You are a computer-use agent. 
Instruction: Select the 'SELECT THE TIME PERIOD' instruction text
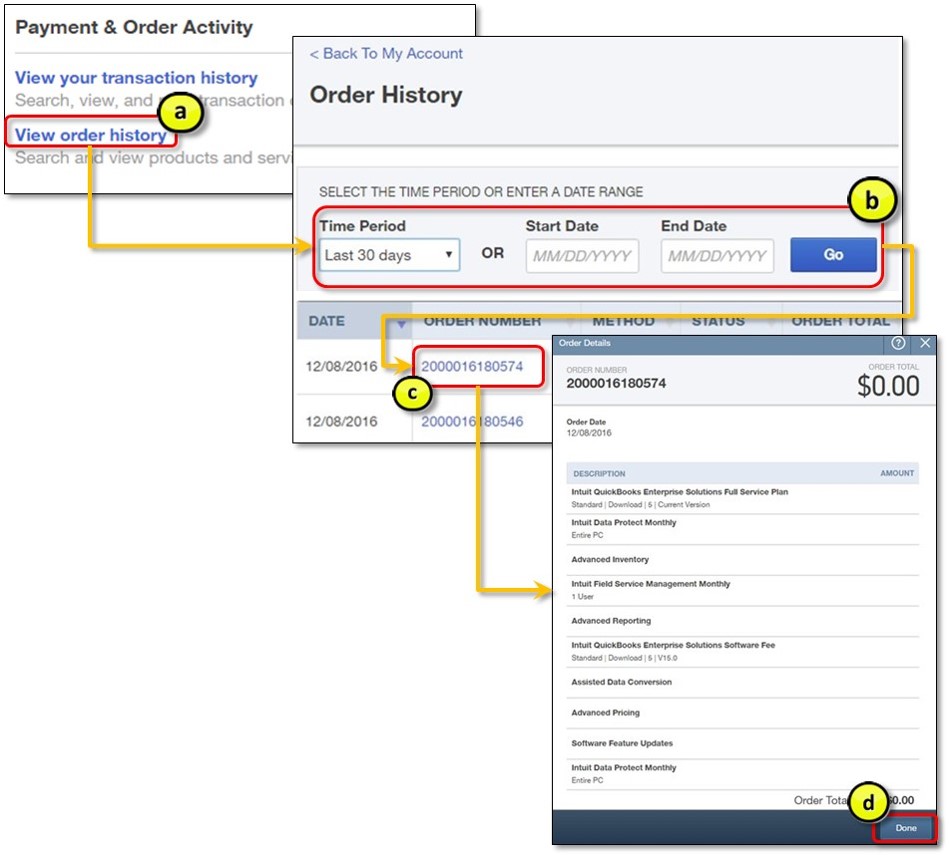coord(481,192)
